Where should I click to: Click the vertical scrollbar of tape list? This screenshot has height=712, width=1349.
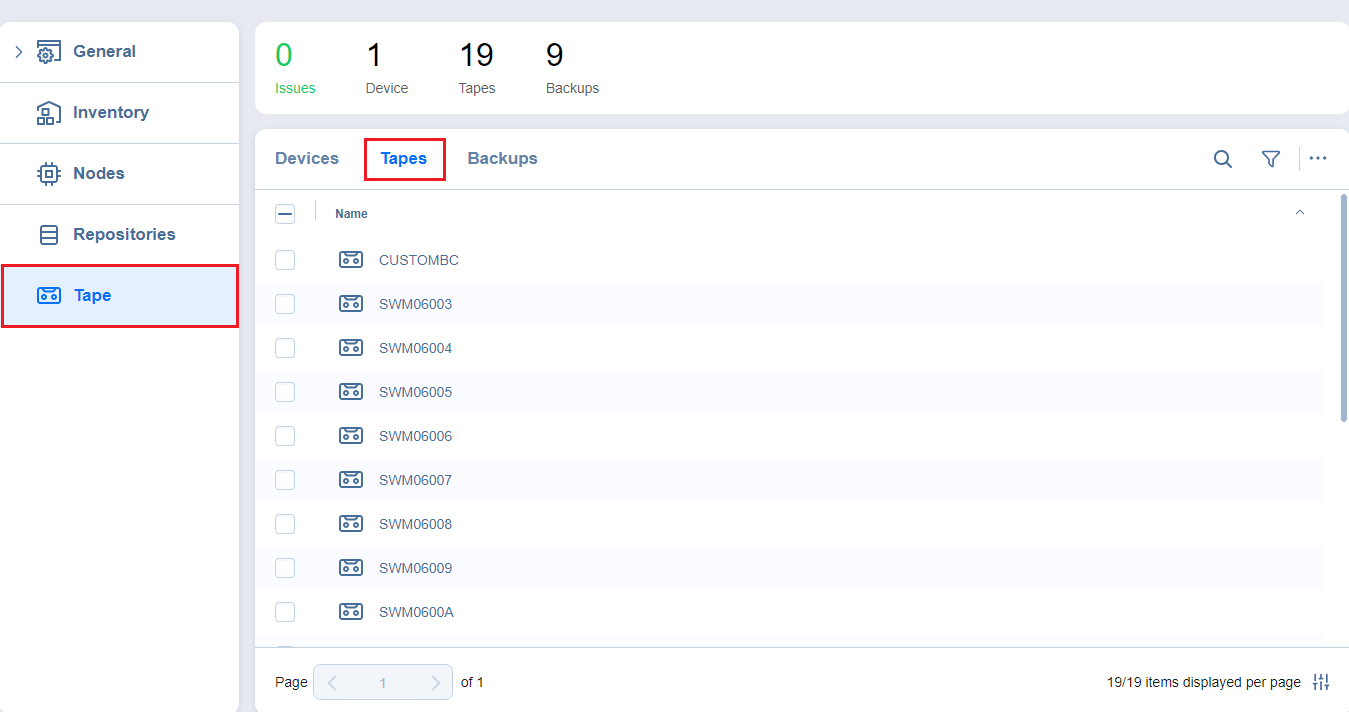(1343, 310)
